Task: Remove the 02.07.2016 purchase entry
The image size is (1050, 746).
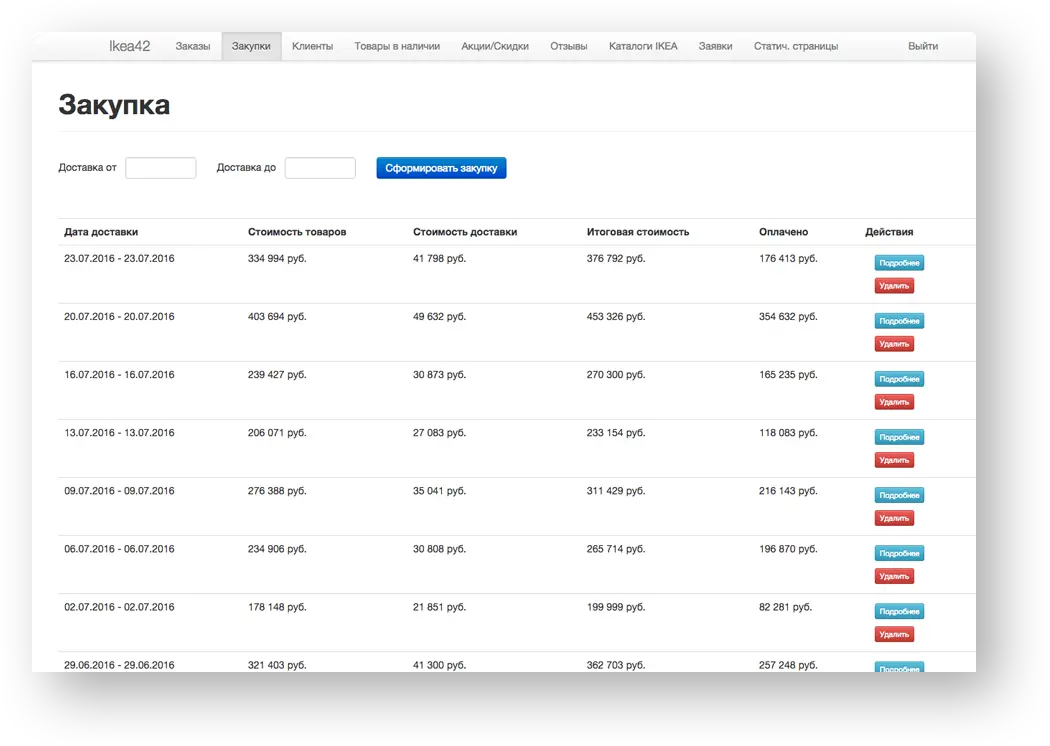Action: (x=894, y=634)
